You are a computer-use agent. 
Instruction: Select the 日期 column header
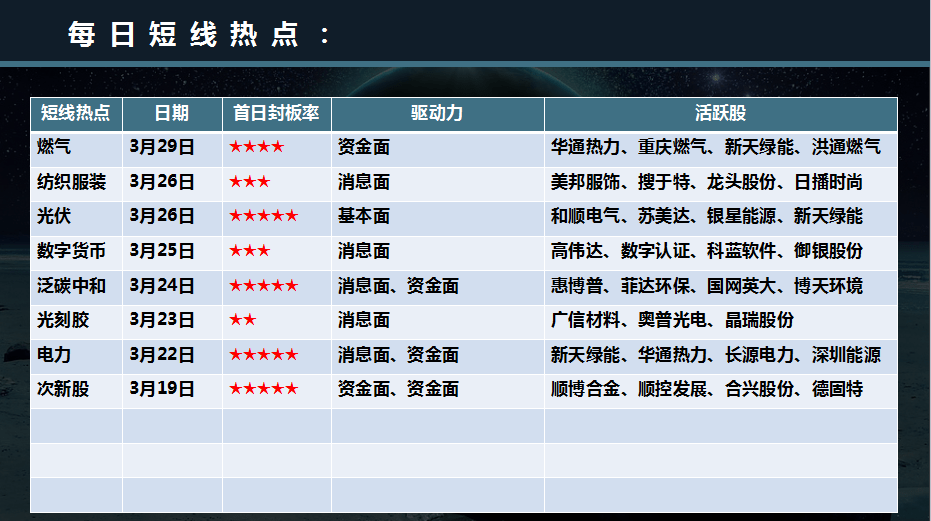coord(172,113)
